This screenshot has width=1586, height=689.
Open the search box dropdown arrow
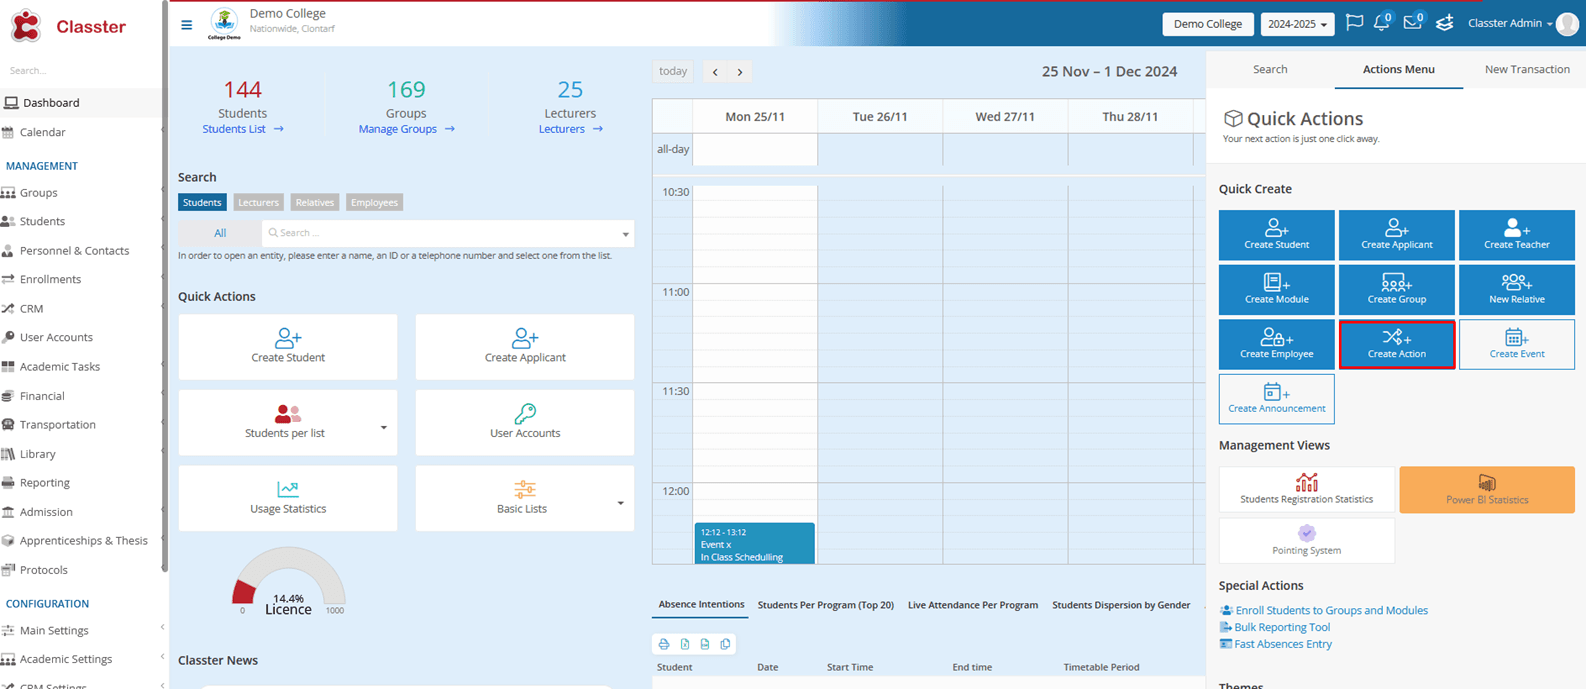[626, 234]
